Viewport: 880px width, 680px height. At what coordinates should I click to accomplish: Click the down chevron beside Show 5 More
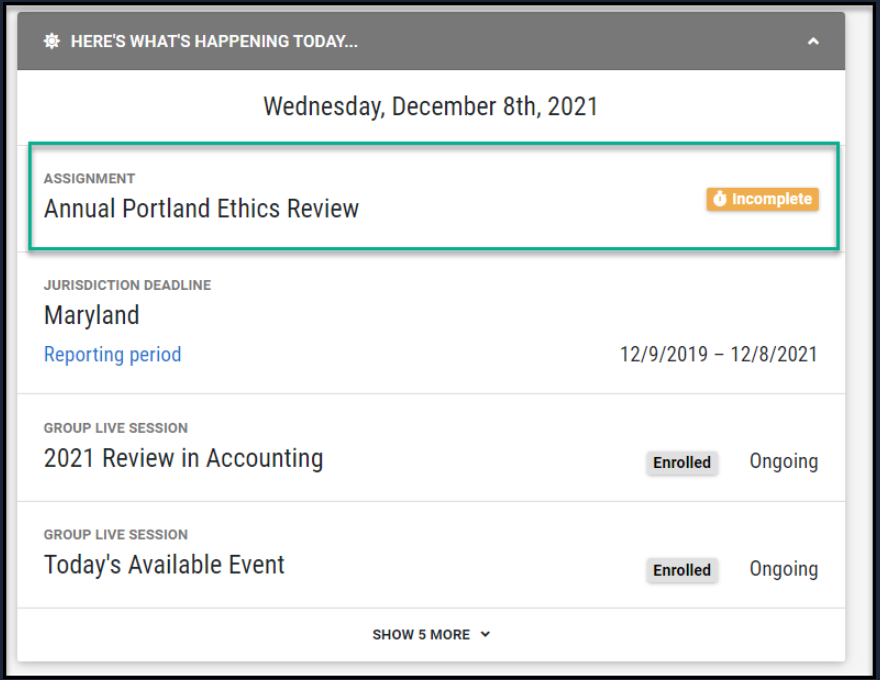(x=485, y=634)
